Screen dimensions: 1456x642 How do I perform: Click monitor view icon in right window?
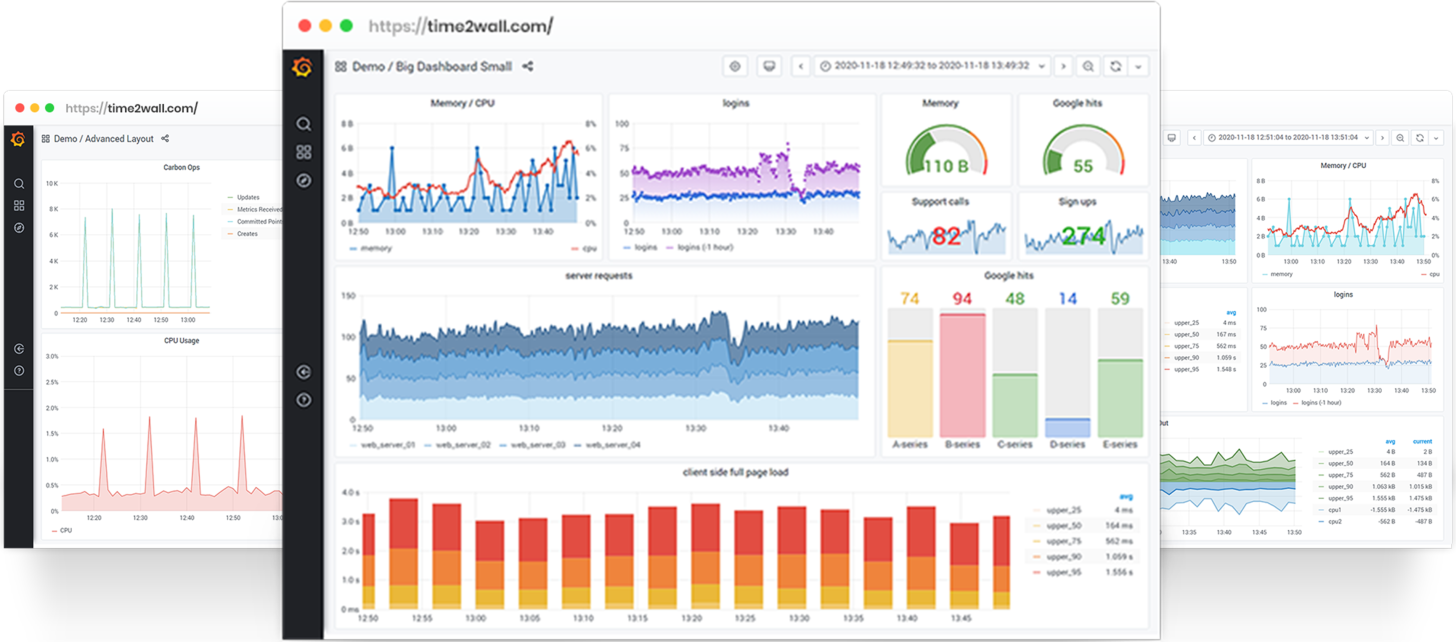pos(1172,138)
